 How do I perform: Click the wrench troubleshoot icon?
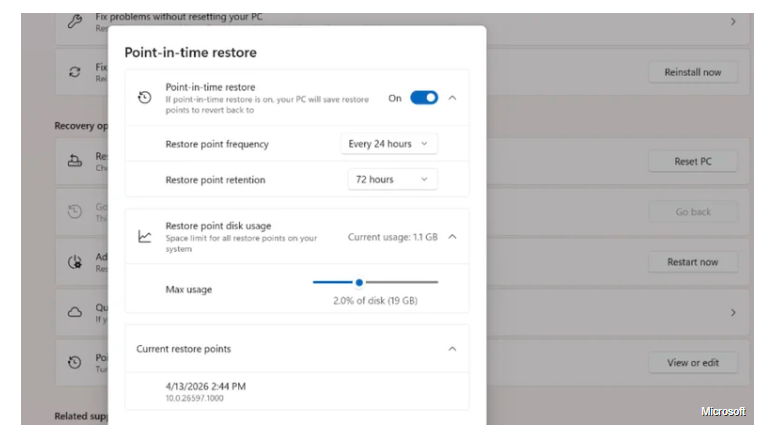coord(75,22)
